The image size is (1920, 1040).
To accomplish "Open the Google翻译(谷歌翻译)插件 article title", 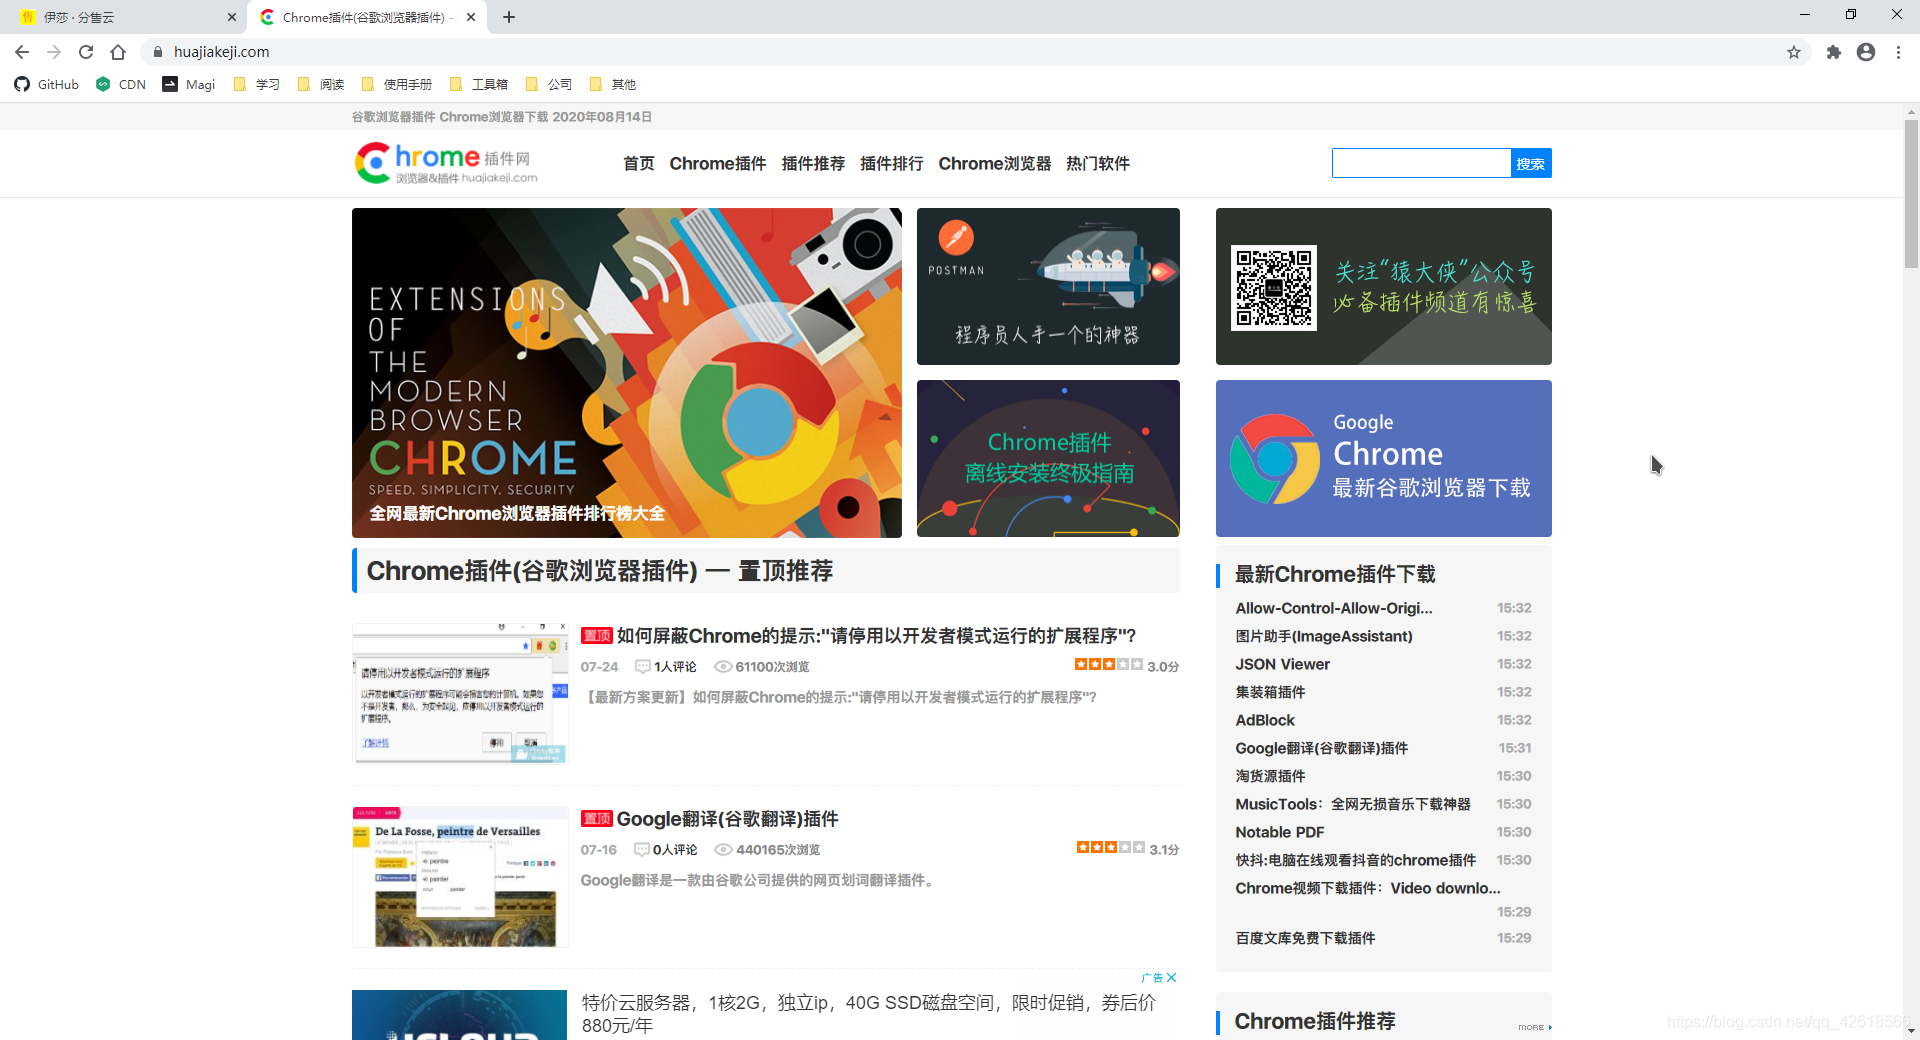I will 727,819.
